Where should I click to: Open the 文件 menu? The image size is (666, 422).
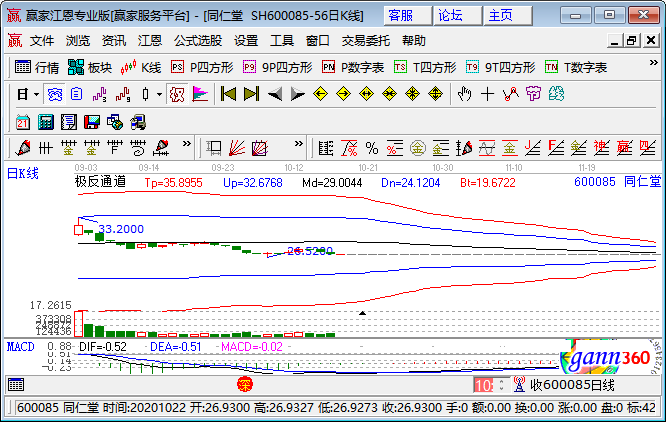(x=42, y=41)
